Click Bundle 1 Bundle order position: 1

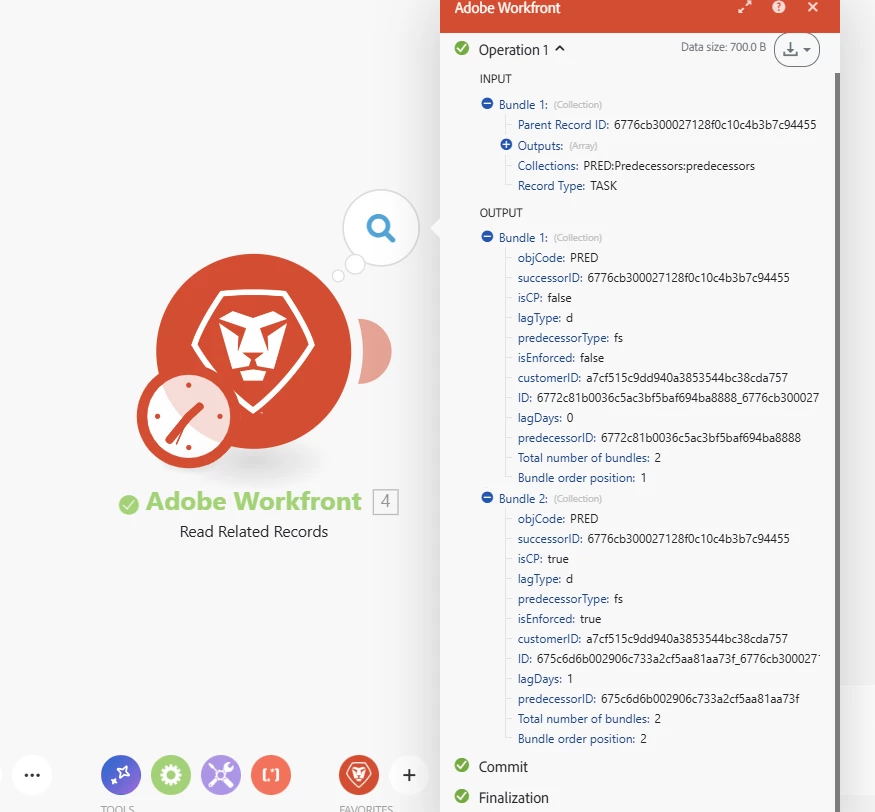pos(581,478)
